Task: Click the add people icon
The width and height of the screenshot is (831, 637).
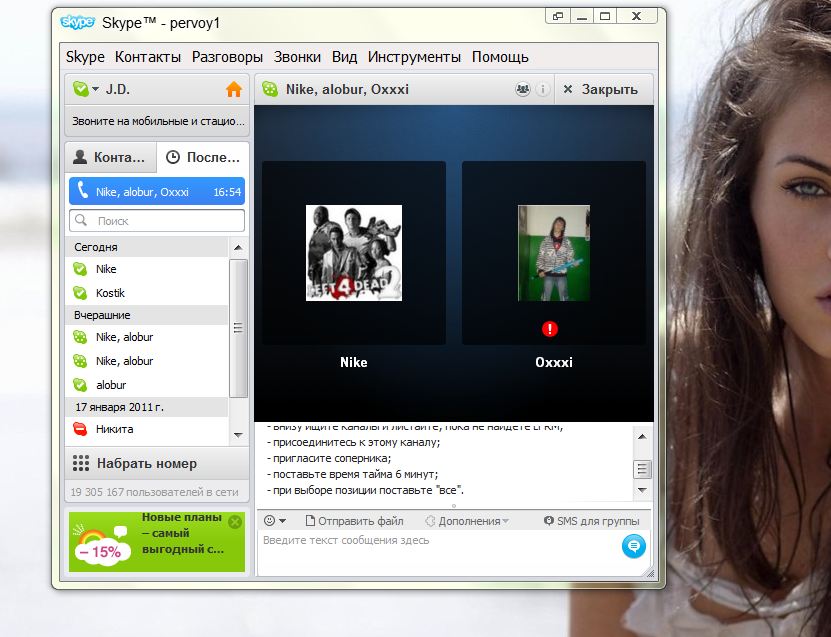Action: coord(523,90)
